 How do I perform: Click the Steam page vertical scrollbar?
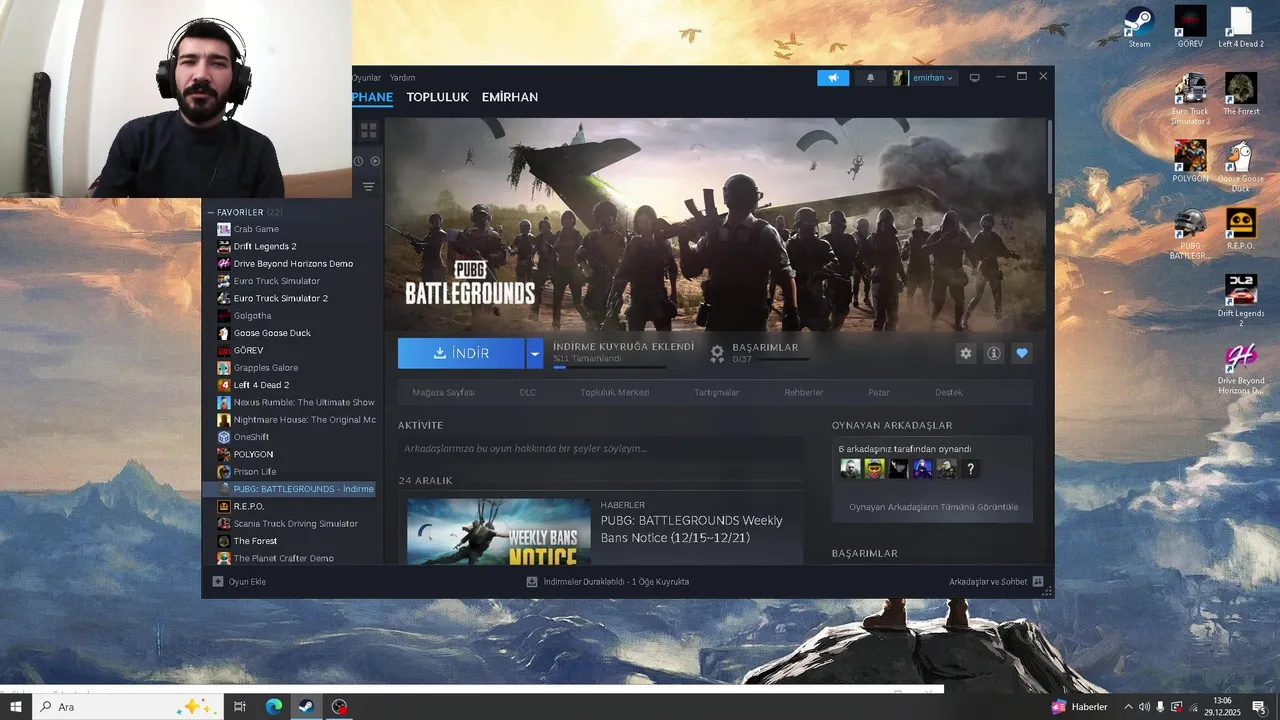1049,157
